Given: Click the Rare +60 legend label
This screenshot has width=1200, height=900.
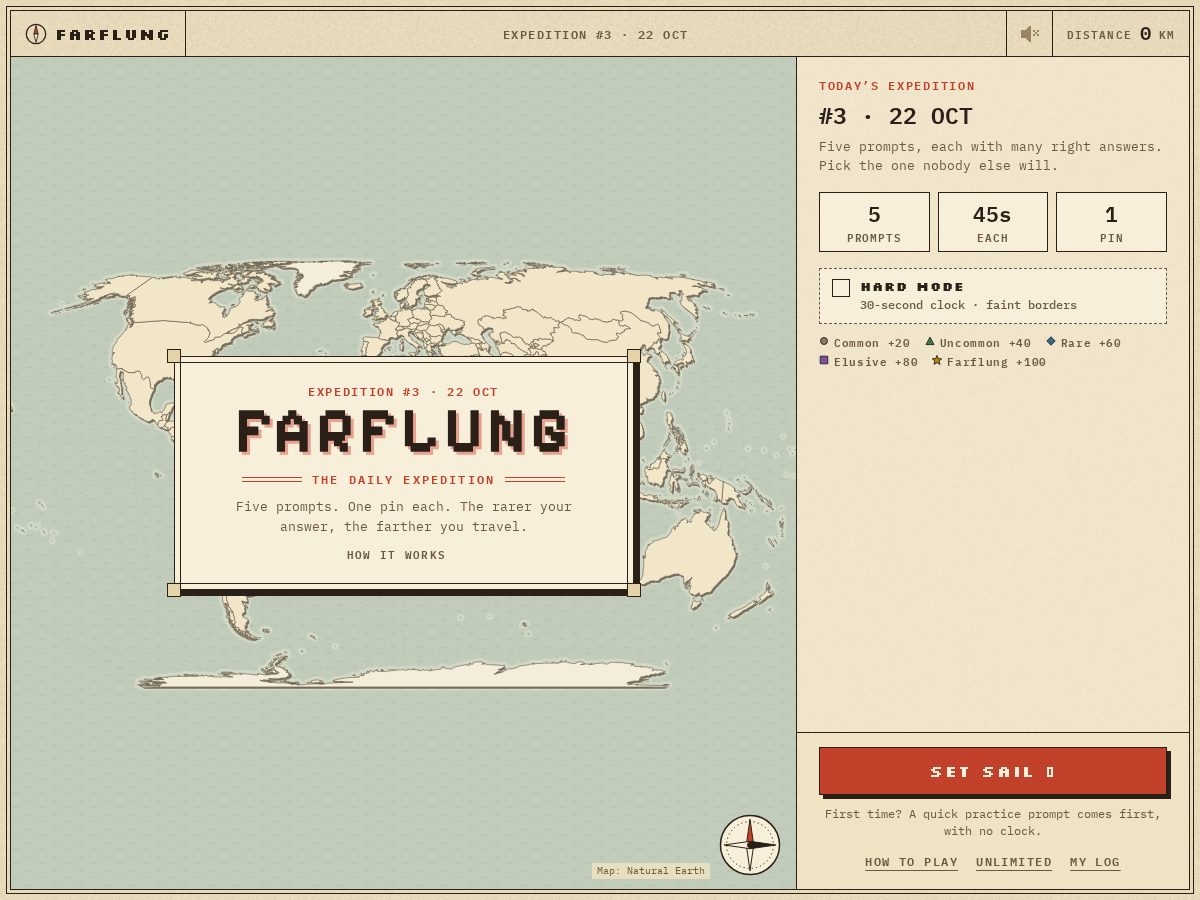Looking at the screenshot, I should point(1091,343).
